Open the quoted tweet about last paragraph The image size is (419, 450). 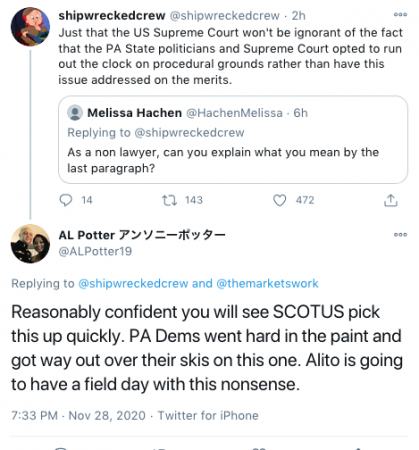(x=233, y=140)
